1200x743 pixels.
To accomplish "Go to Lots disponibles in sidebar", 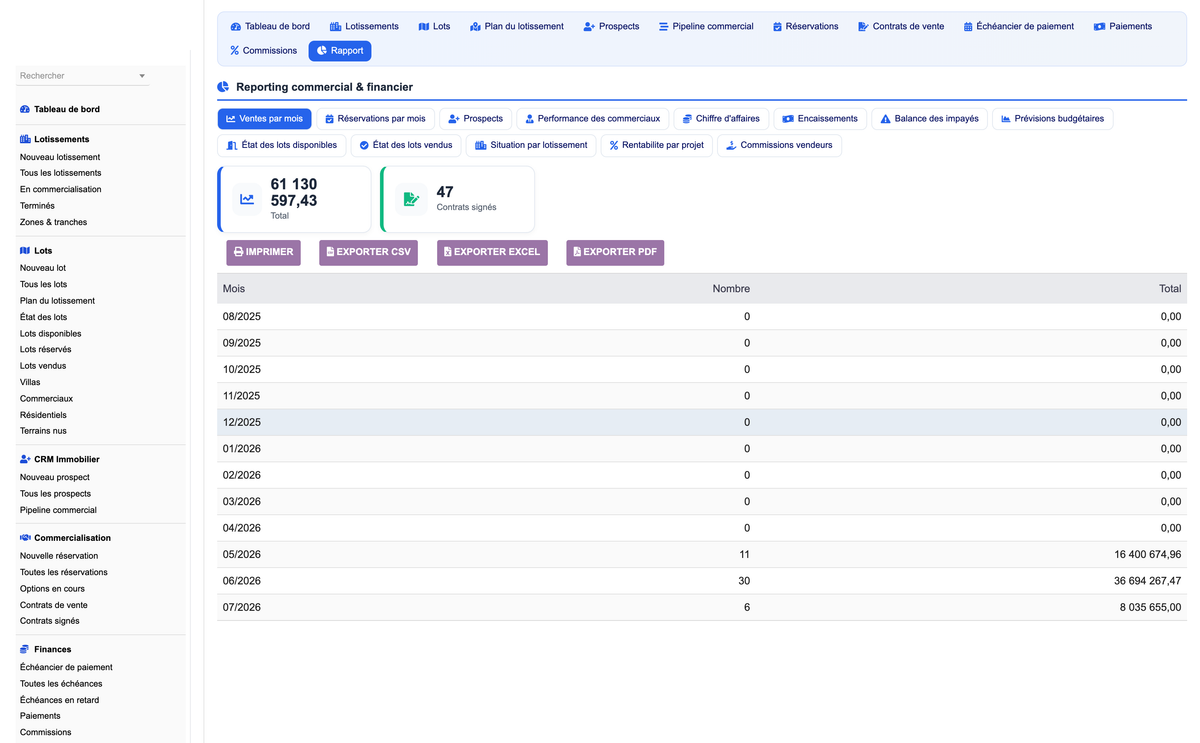I will [x=51, y=333].
